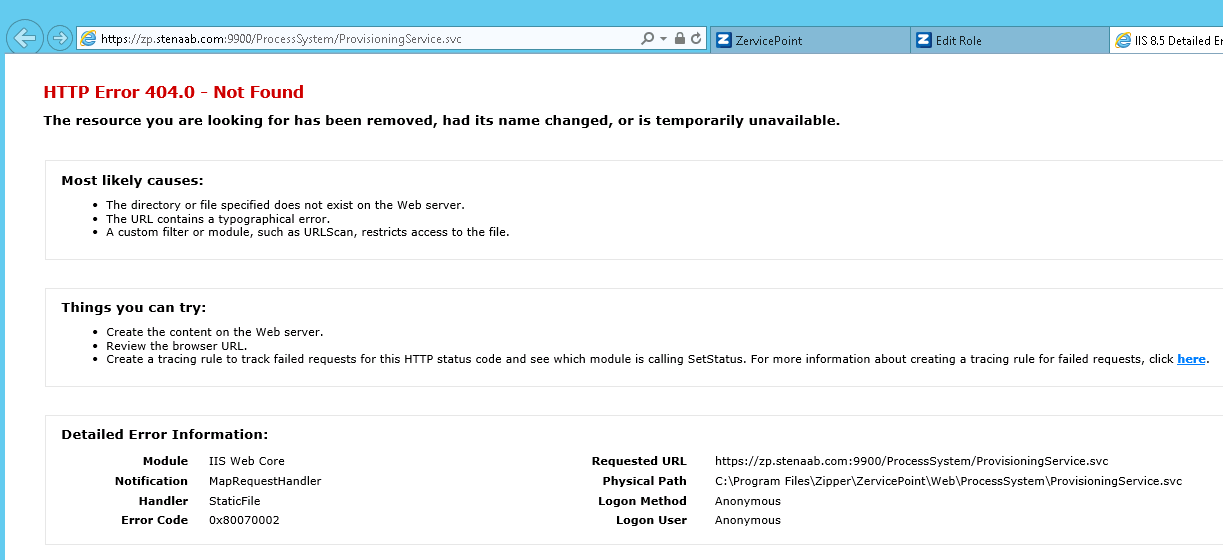Click the Physical Path value text
The width and height of the screenshot is (1223, 560).
point(948,481)
